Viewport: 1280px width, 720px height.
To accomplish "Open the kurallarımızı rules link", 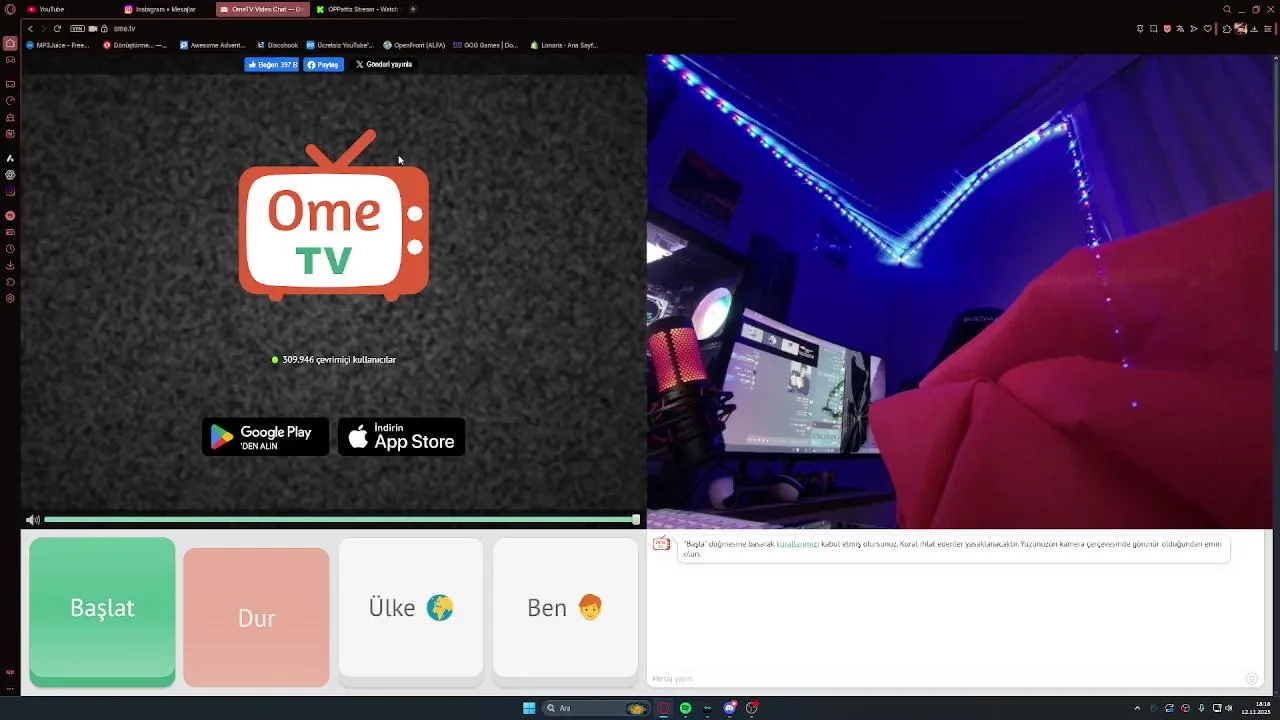I will (x=797, y=544).
